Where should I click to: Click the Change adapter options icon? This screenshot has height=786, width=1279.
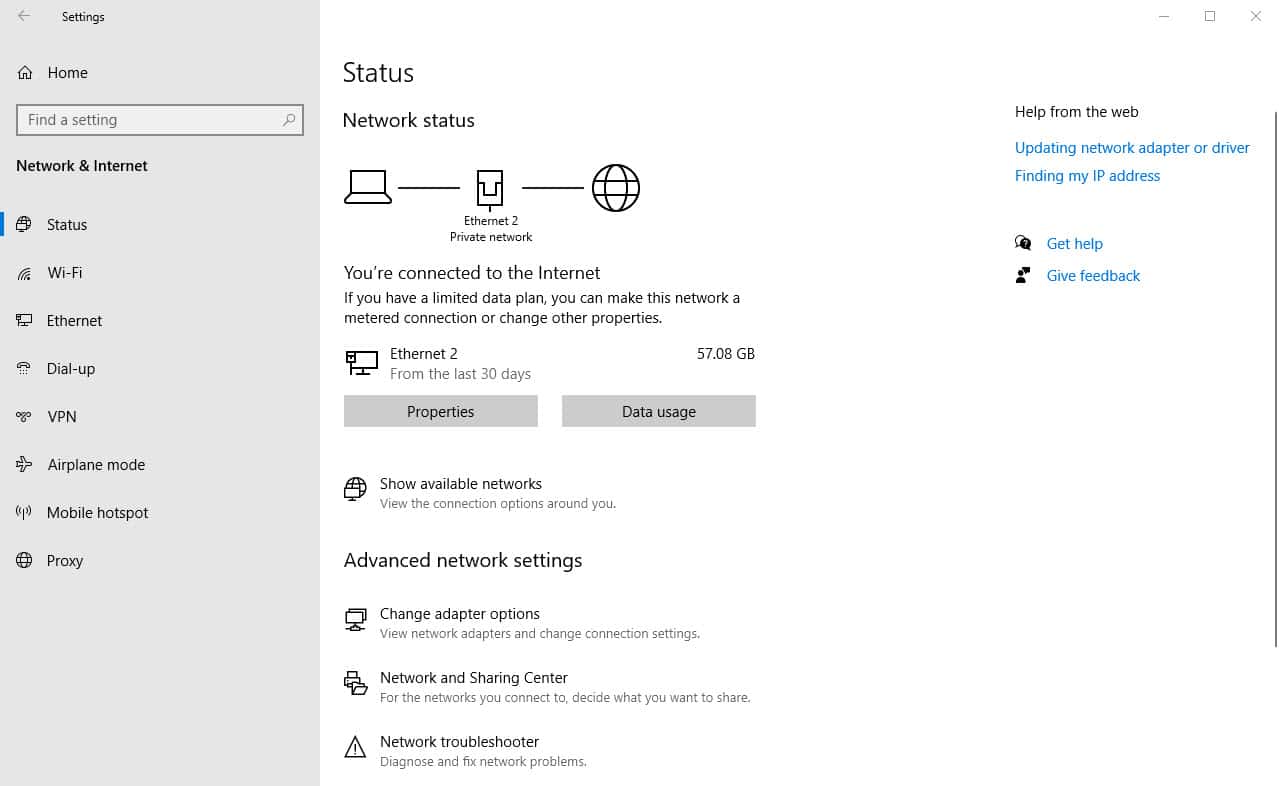pyautogui.click(x=355, y=620)
